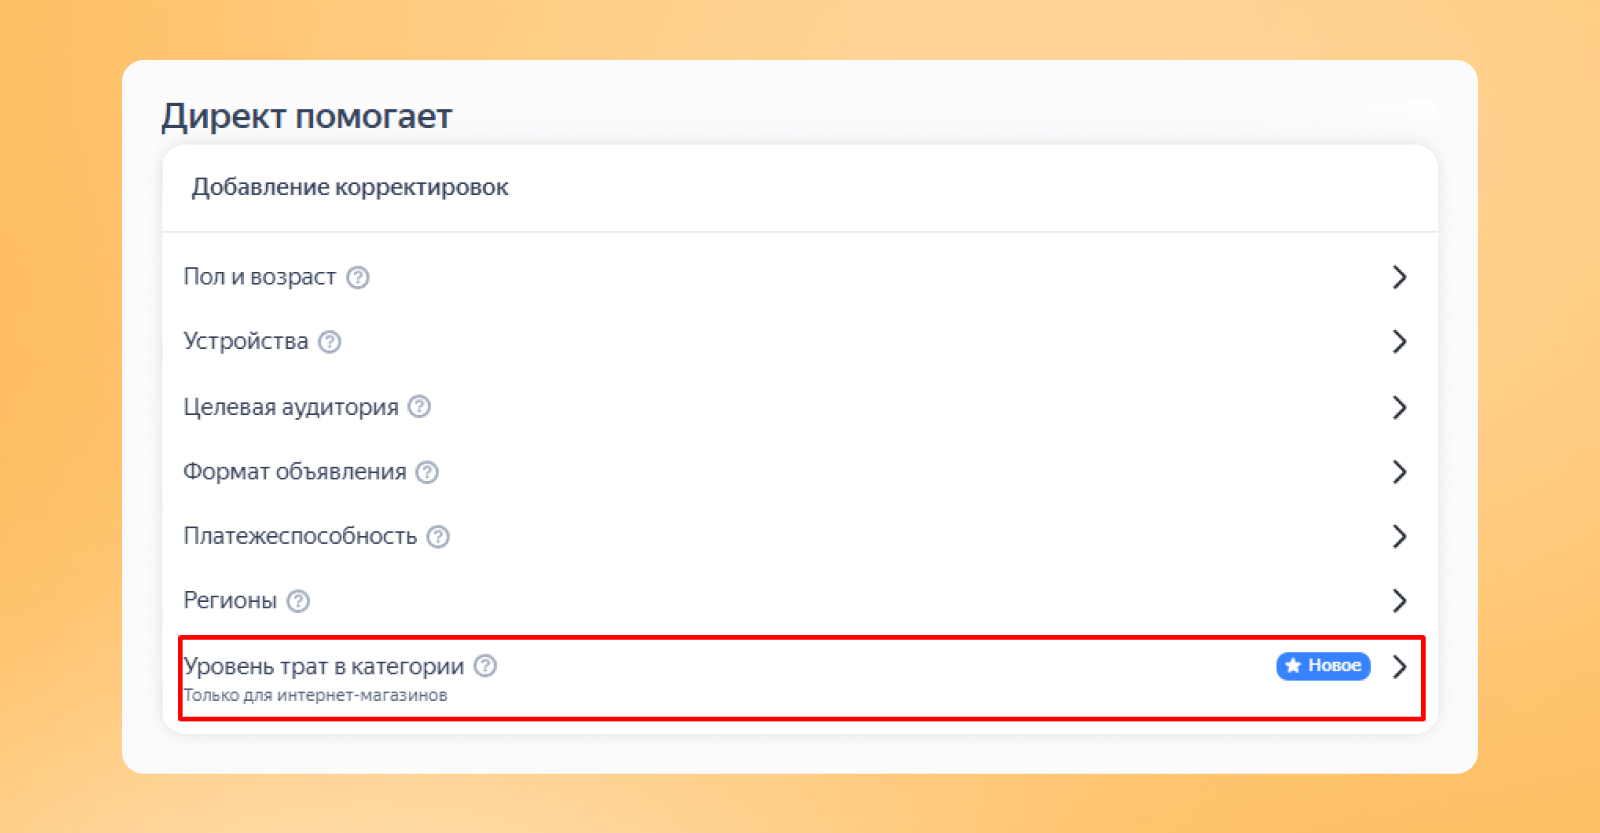Expand Пол и возраст chevron arrow

pyautogui.click(x=1400, y=277)
